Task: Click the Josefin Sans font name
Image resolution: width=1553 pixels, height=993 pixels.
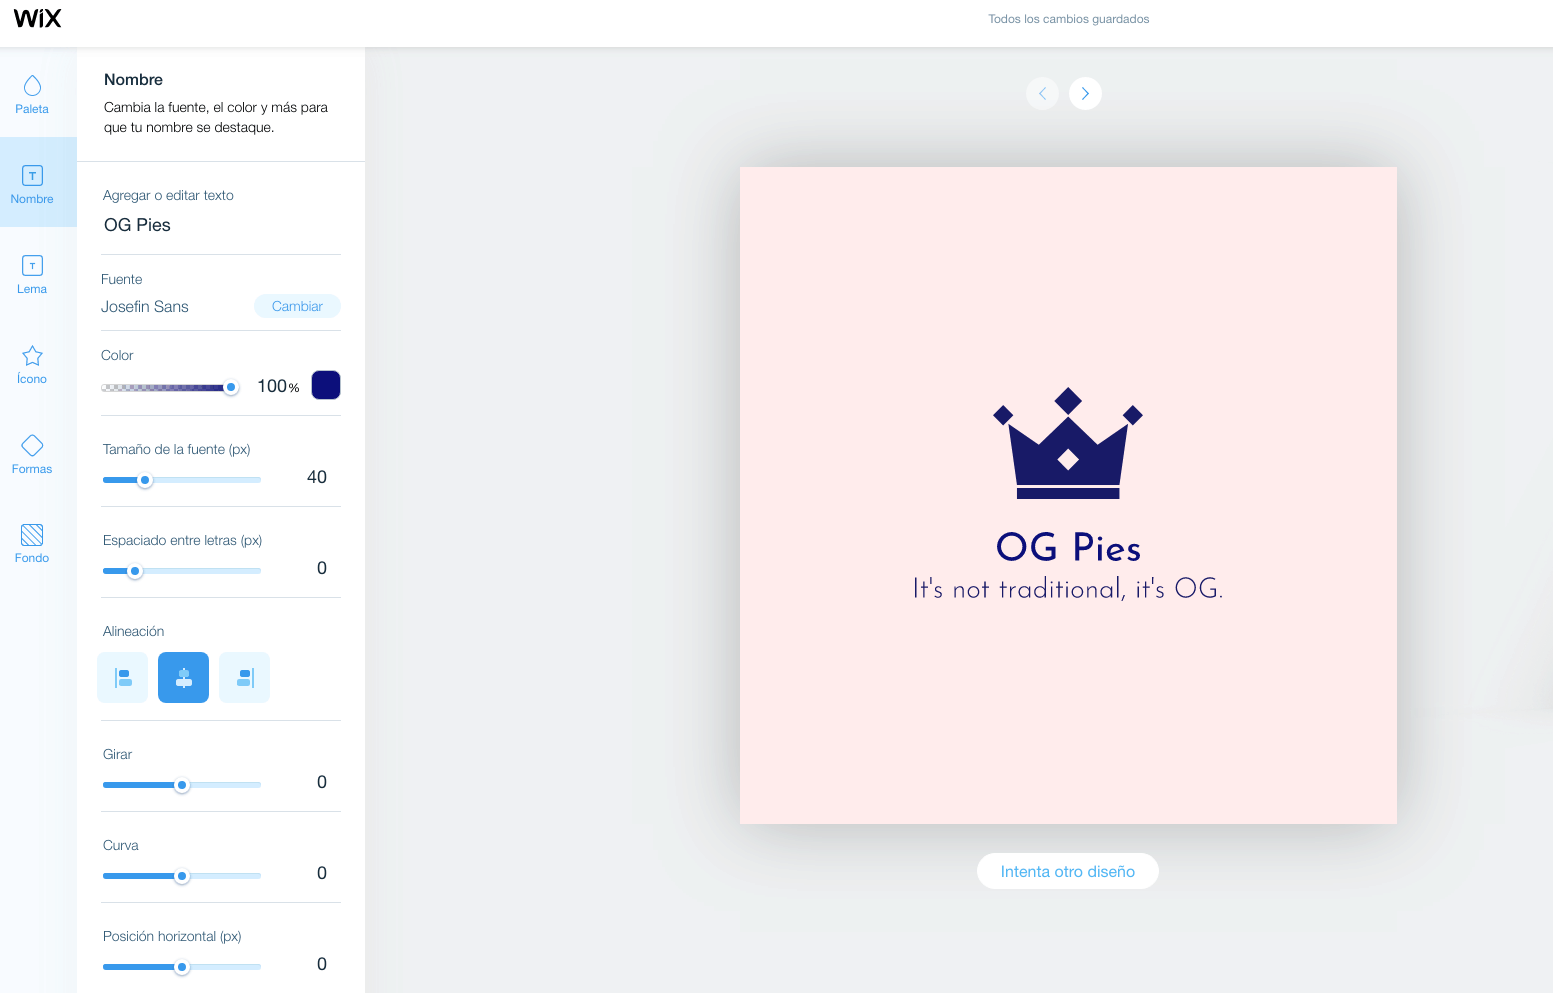Action: pyautogui.click(x=145, y=307)
